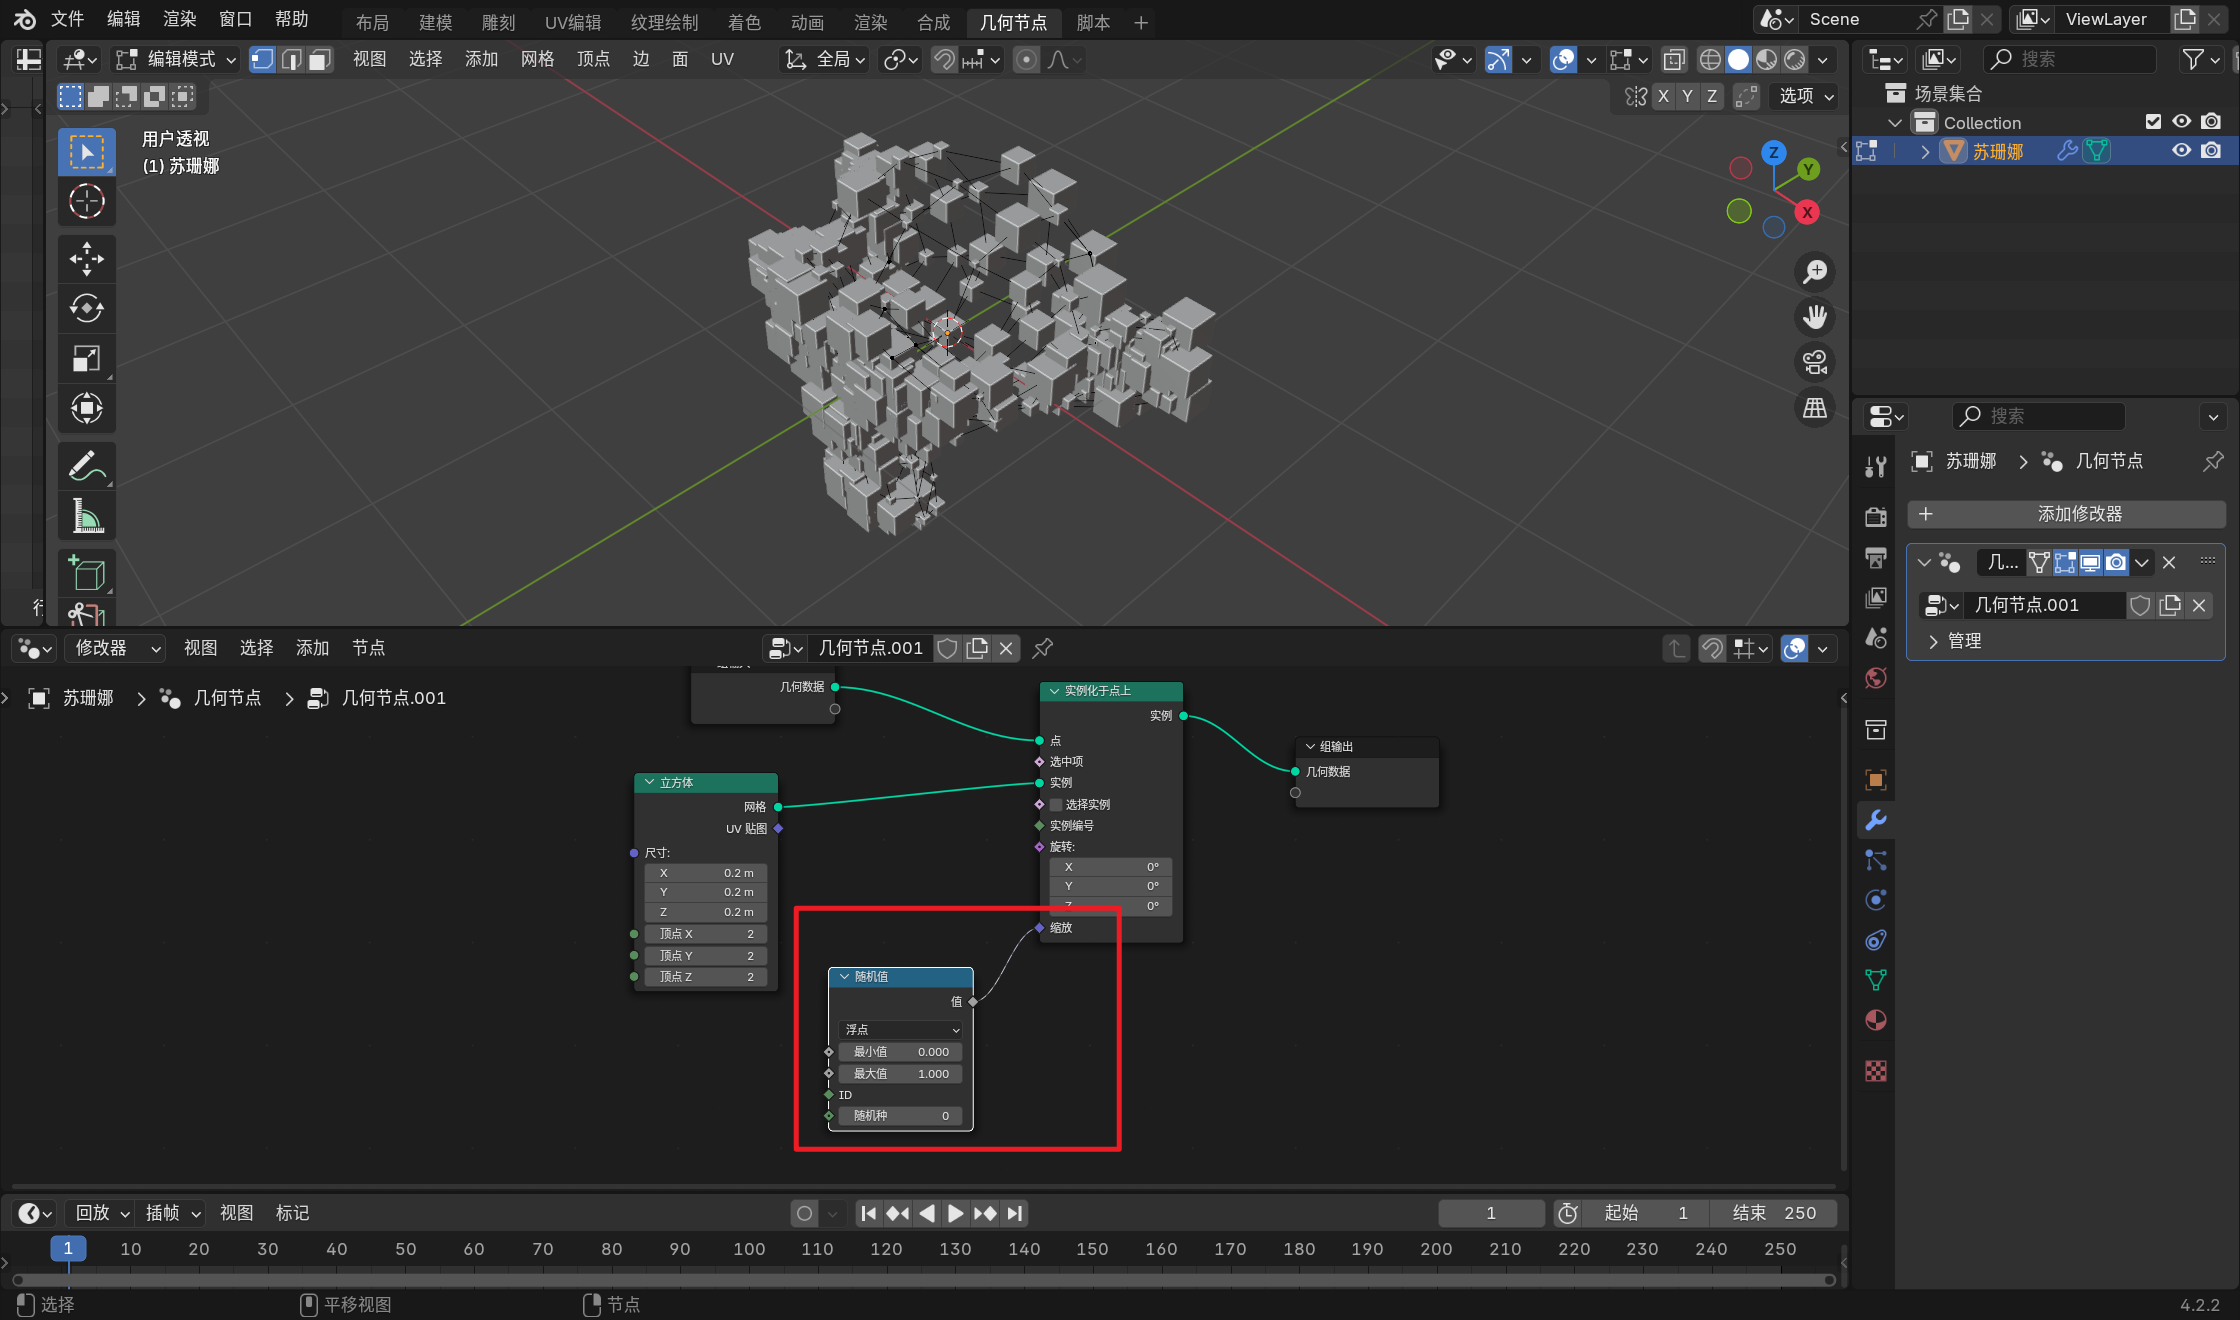Screen dimensions: 2240x1320
Task: Enable vertex select mode
Action: pos(262,60)
